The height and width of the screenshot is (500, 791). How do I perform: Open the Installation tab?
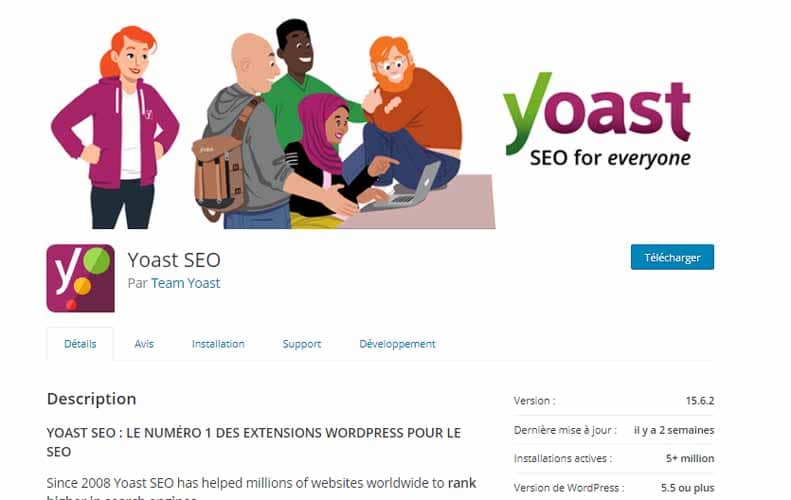[218, 344]
